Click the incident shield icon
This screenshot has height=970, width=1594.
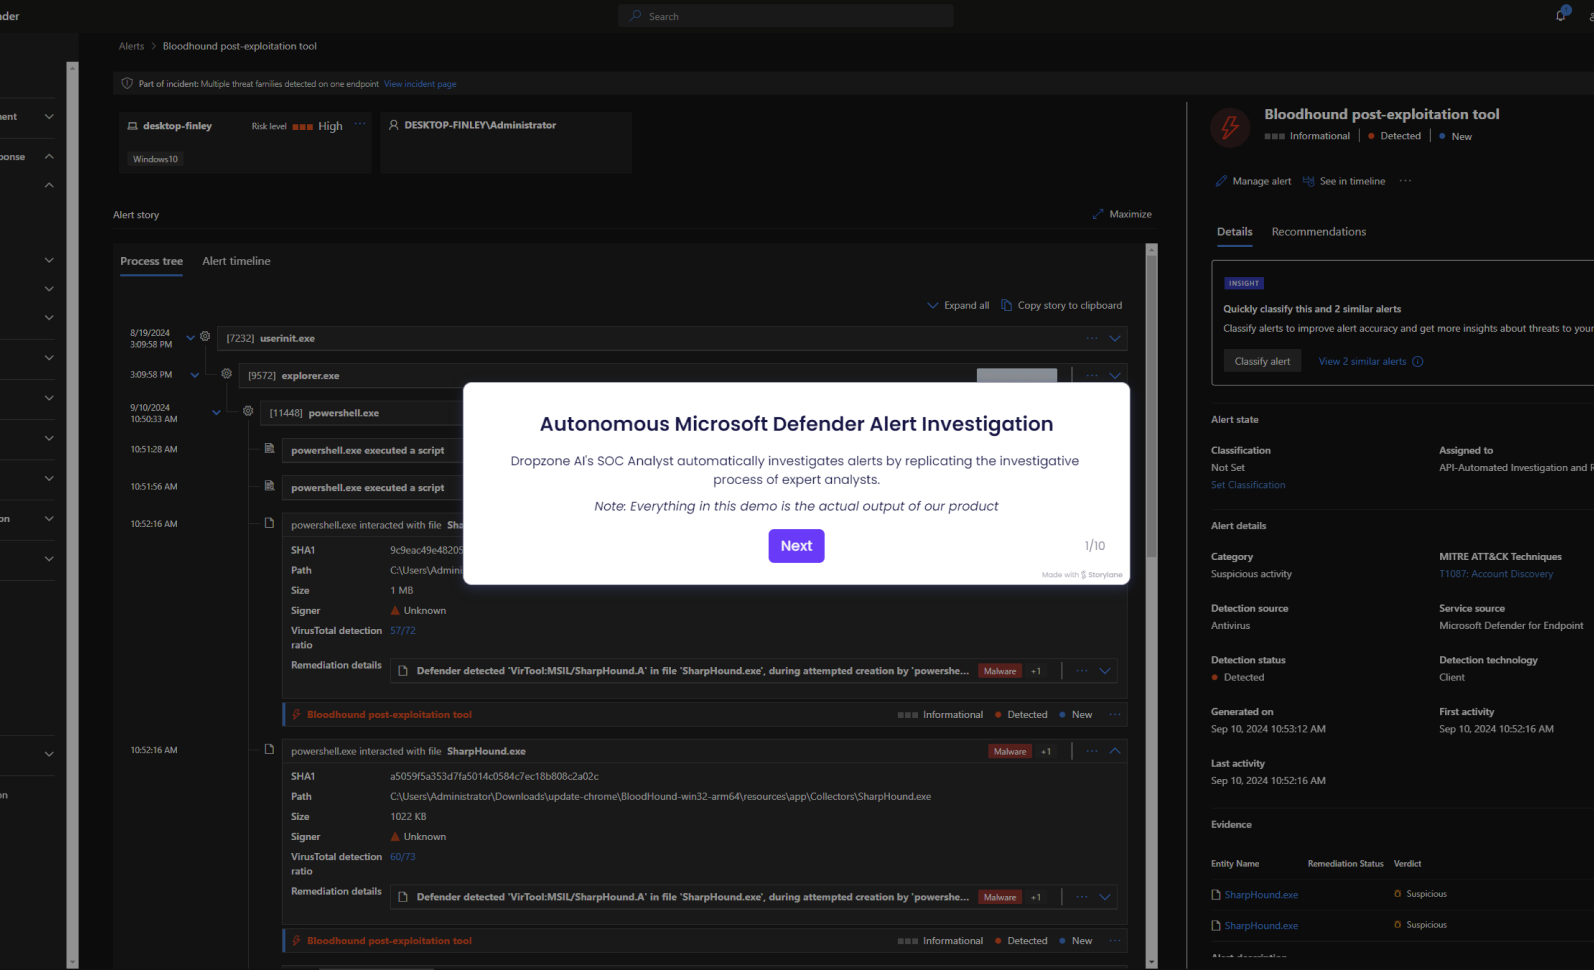(127, 83)
